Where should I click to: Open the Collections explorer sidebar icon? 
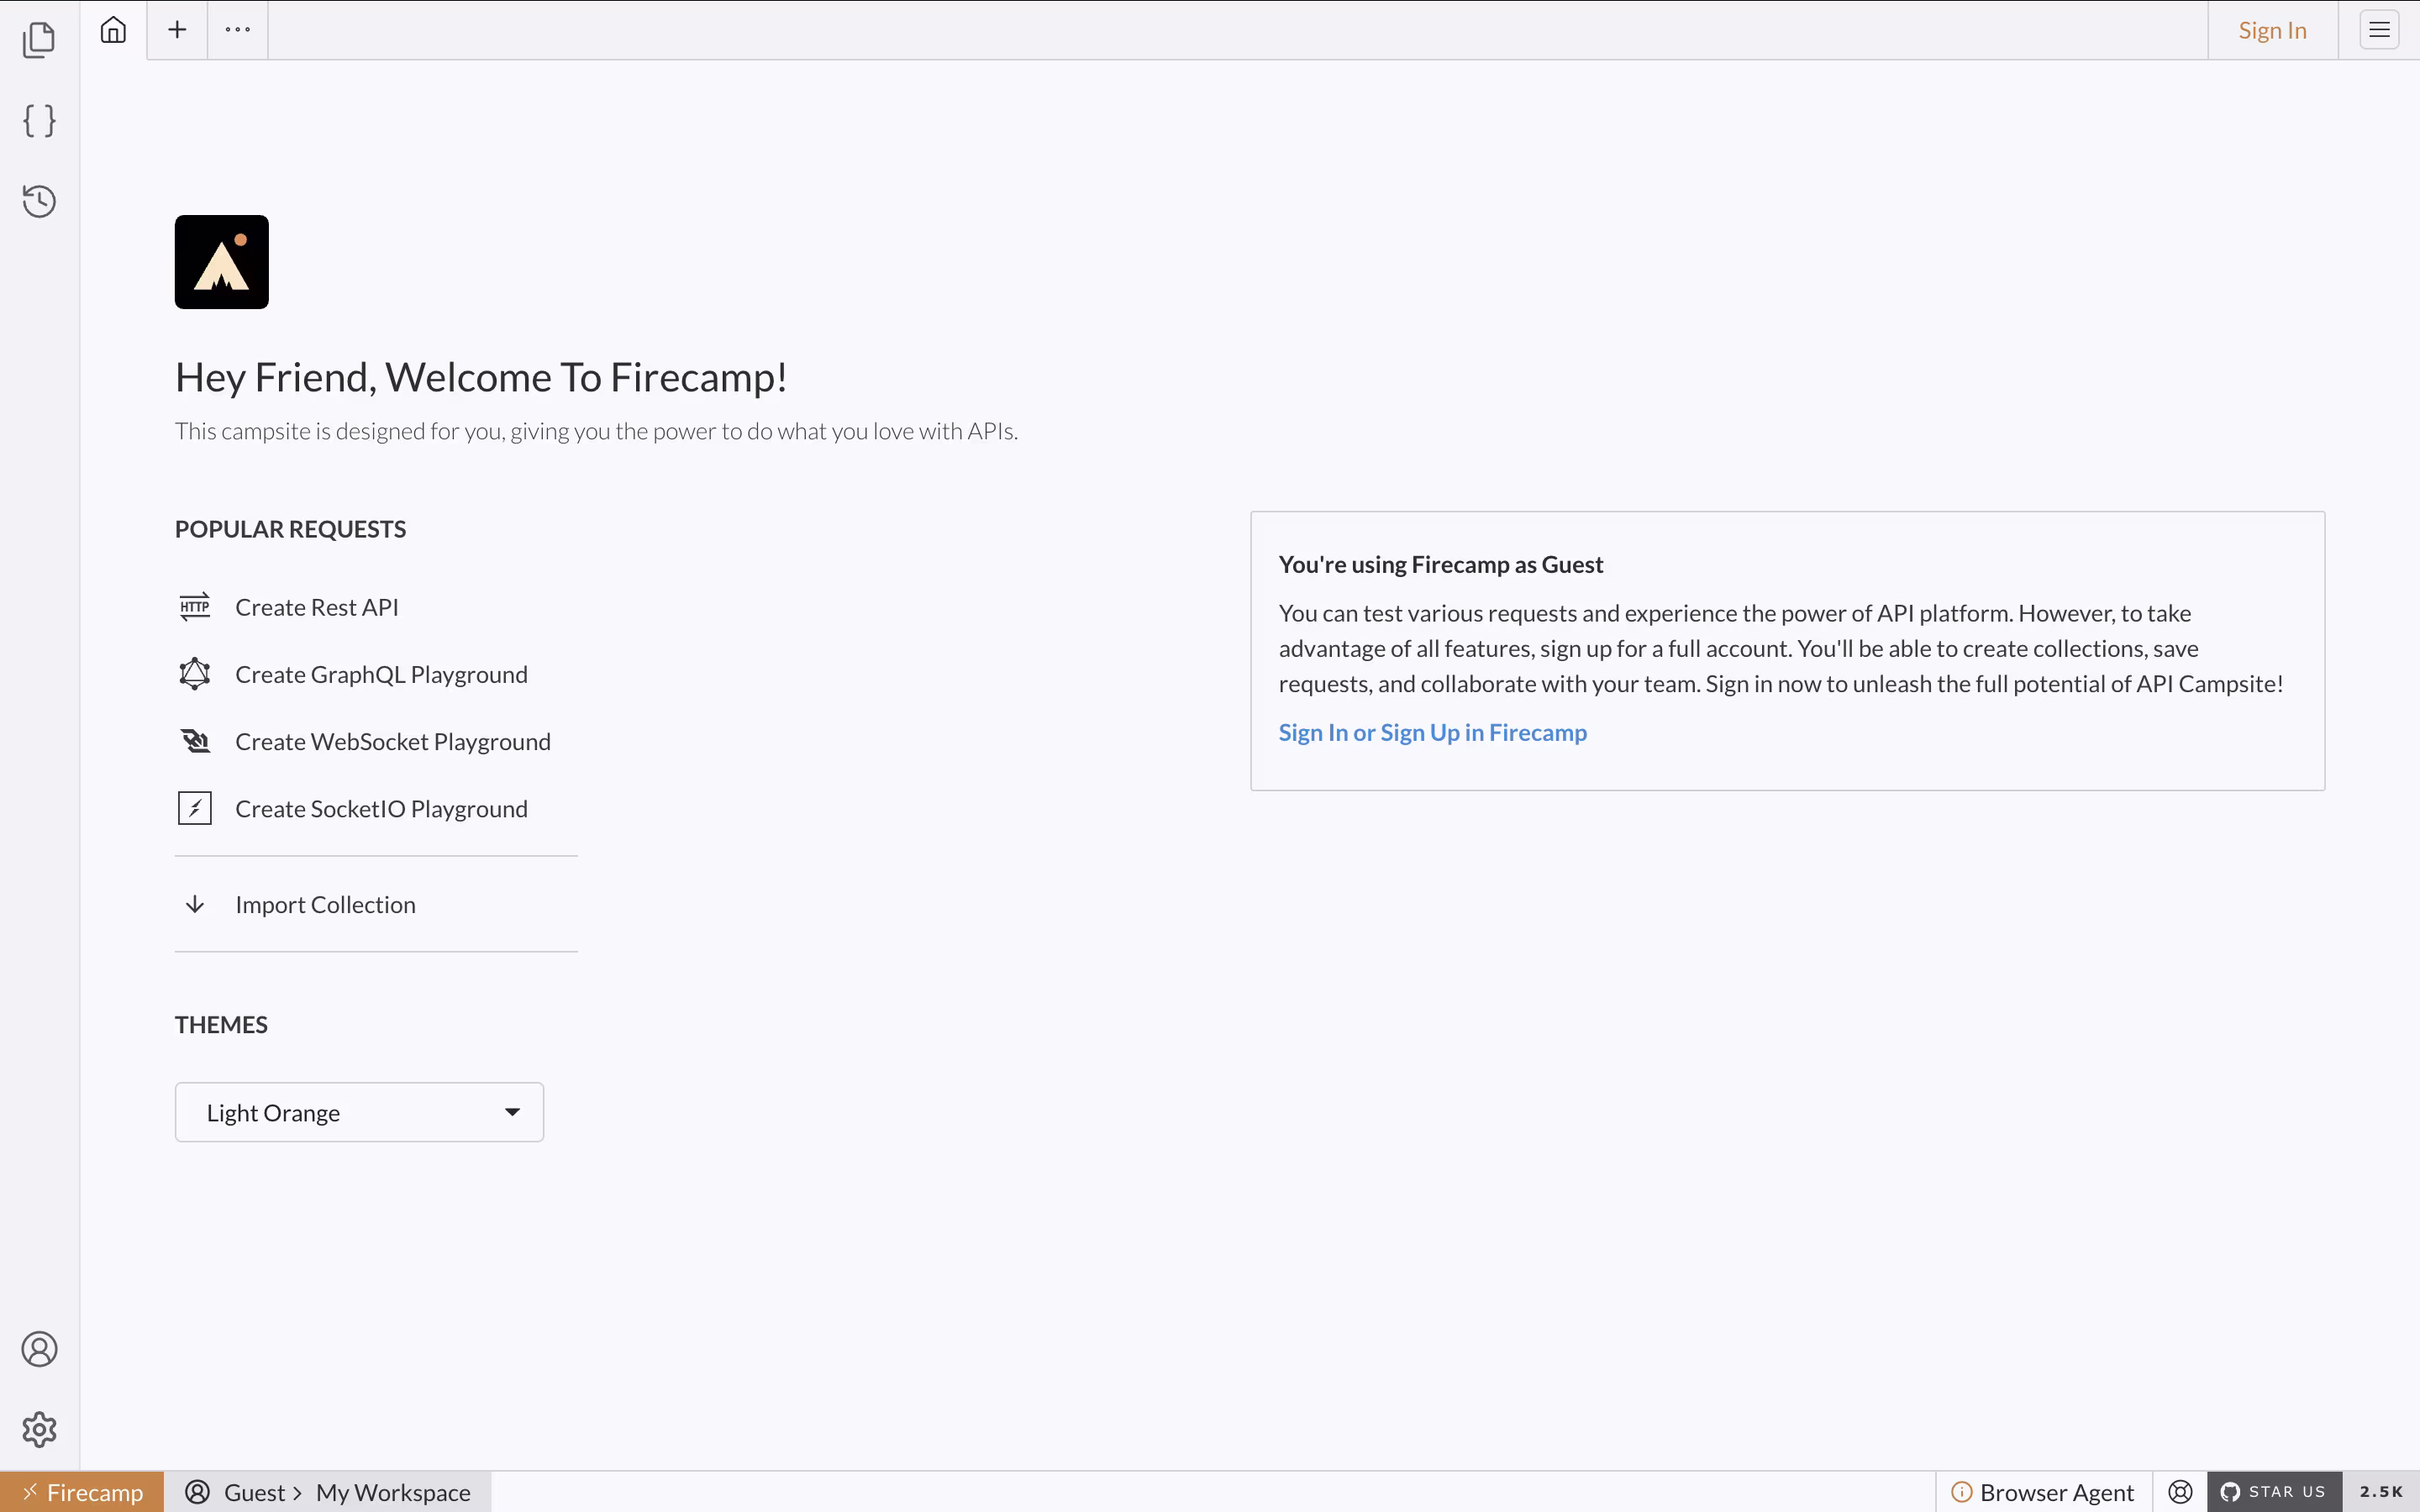tap(39, 39)
